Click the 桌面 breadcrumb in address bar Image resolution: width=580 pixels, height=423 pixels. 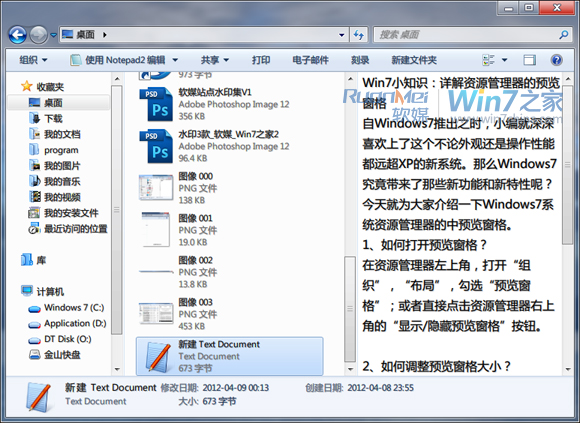click(x=85, y=35)
